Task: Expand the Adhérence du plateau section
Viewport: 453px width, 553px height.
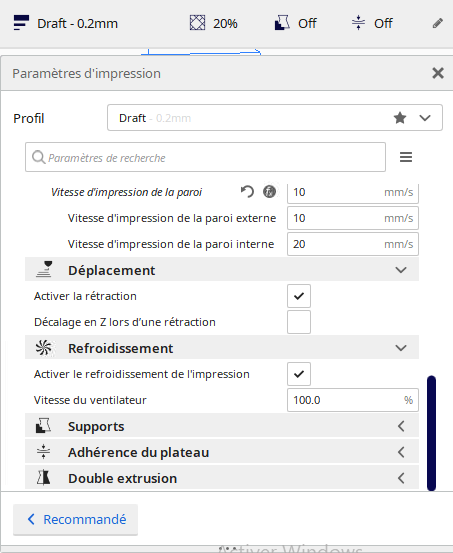Action: (x=222, y=452)
